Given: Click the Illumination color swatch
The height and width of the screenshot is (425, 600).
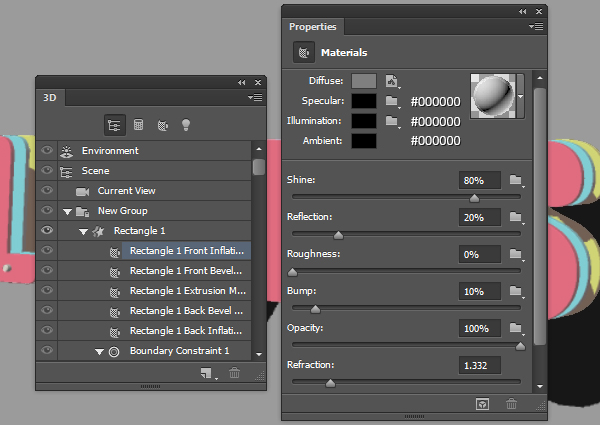Looking at the screenshot, I should pos(364,121).
